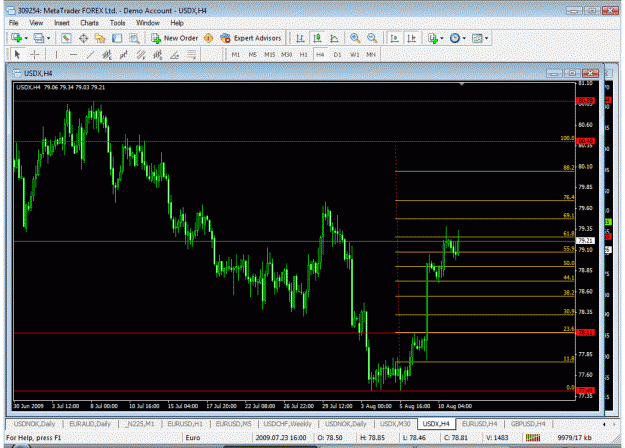Zoom in on the chart
The image size is (625, 448).
tap(355, 38)
